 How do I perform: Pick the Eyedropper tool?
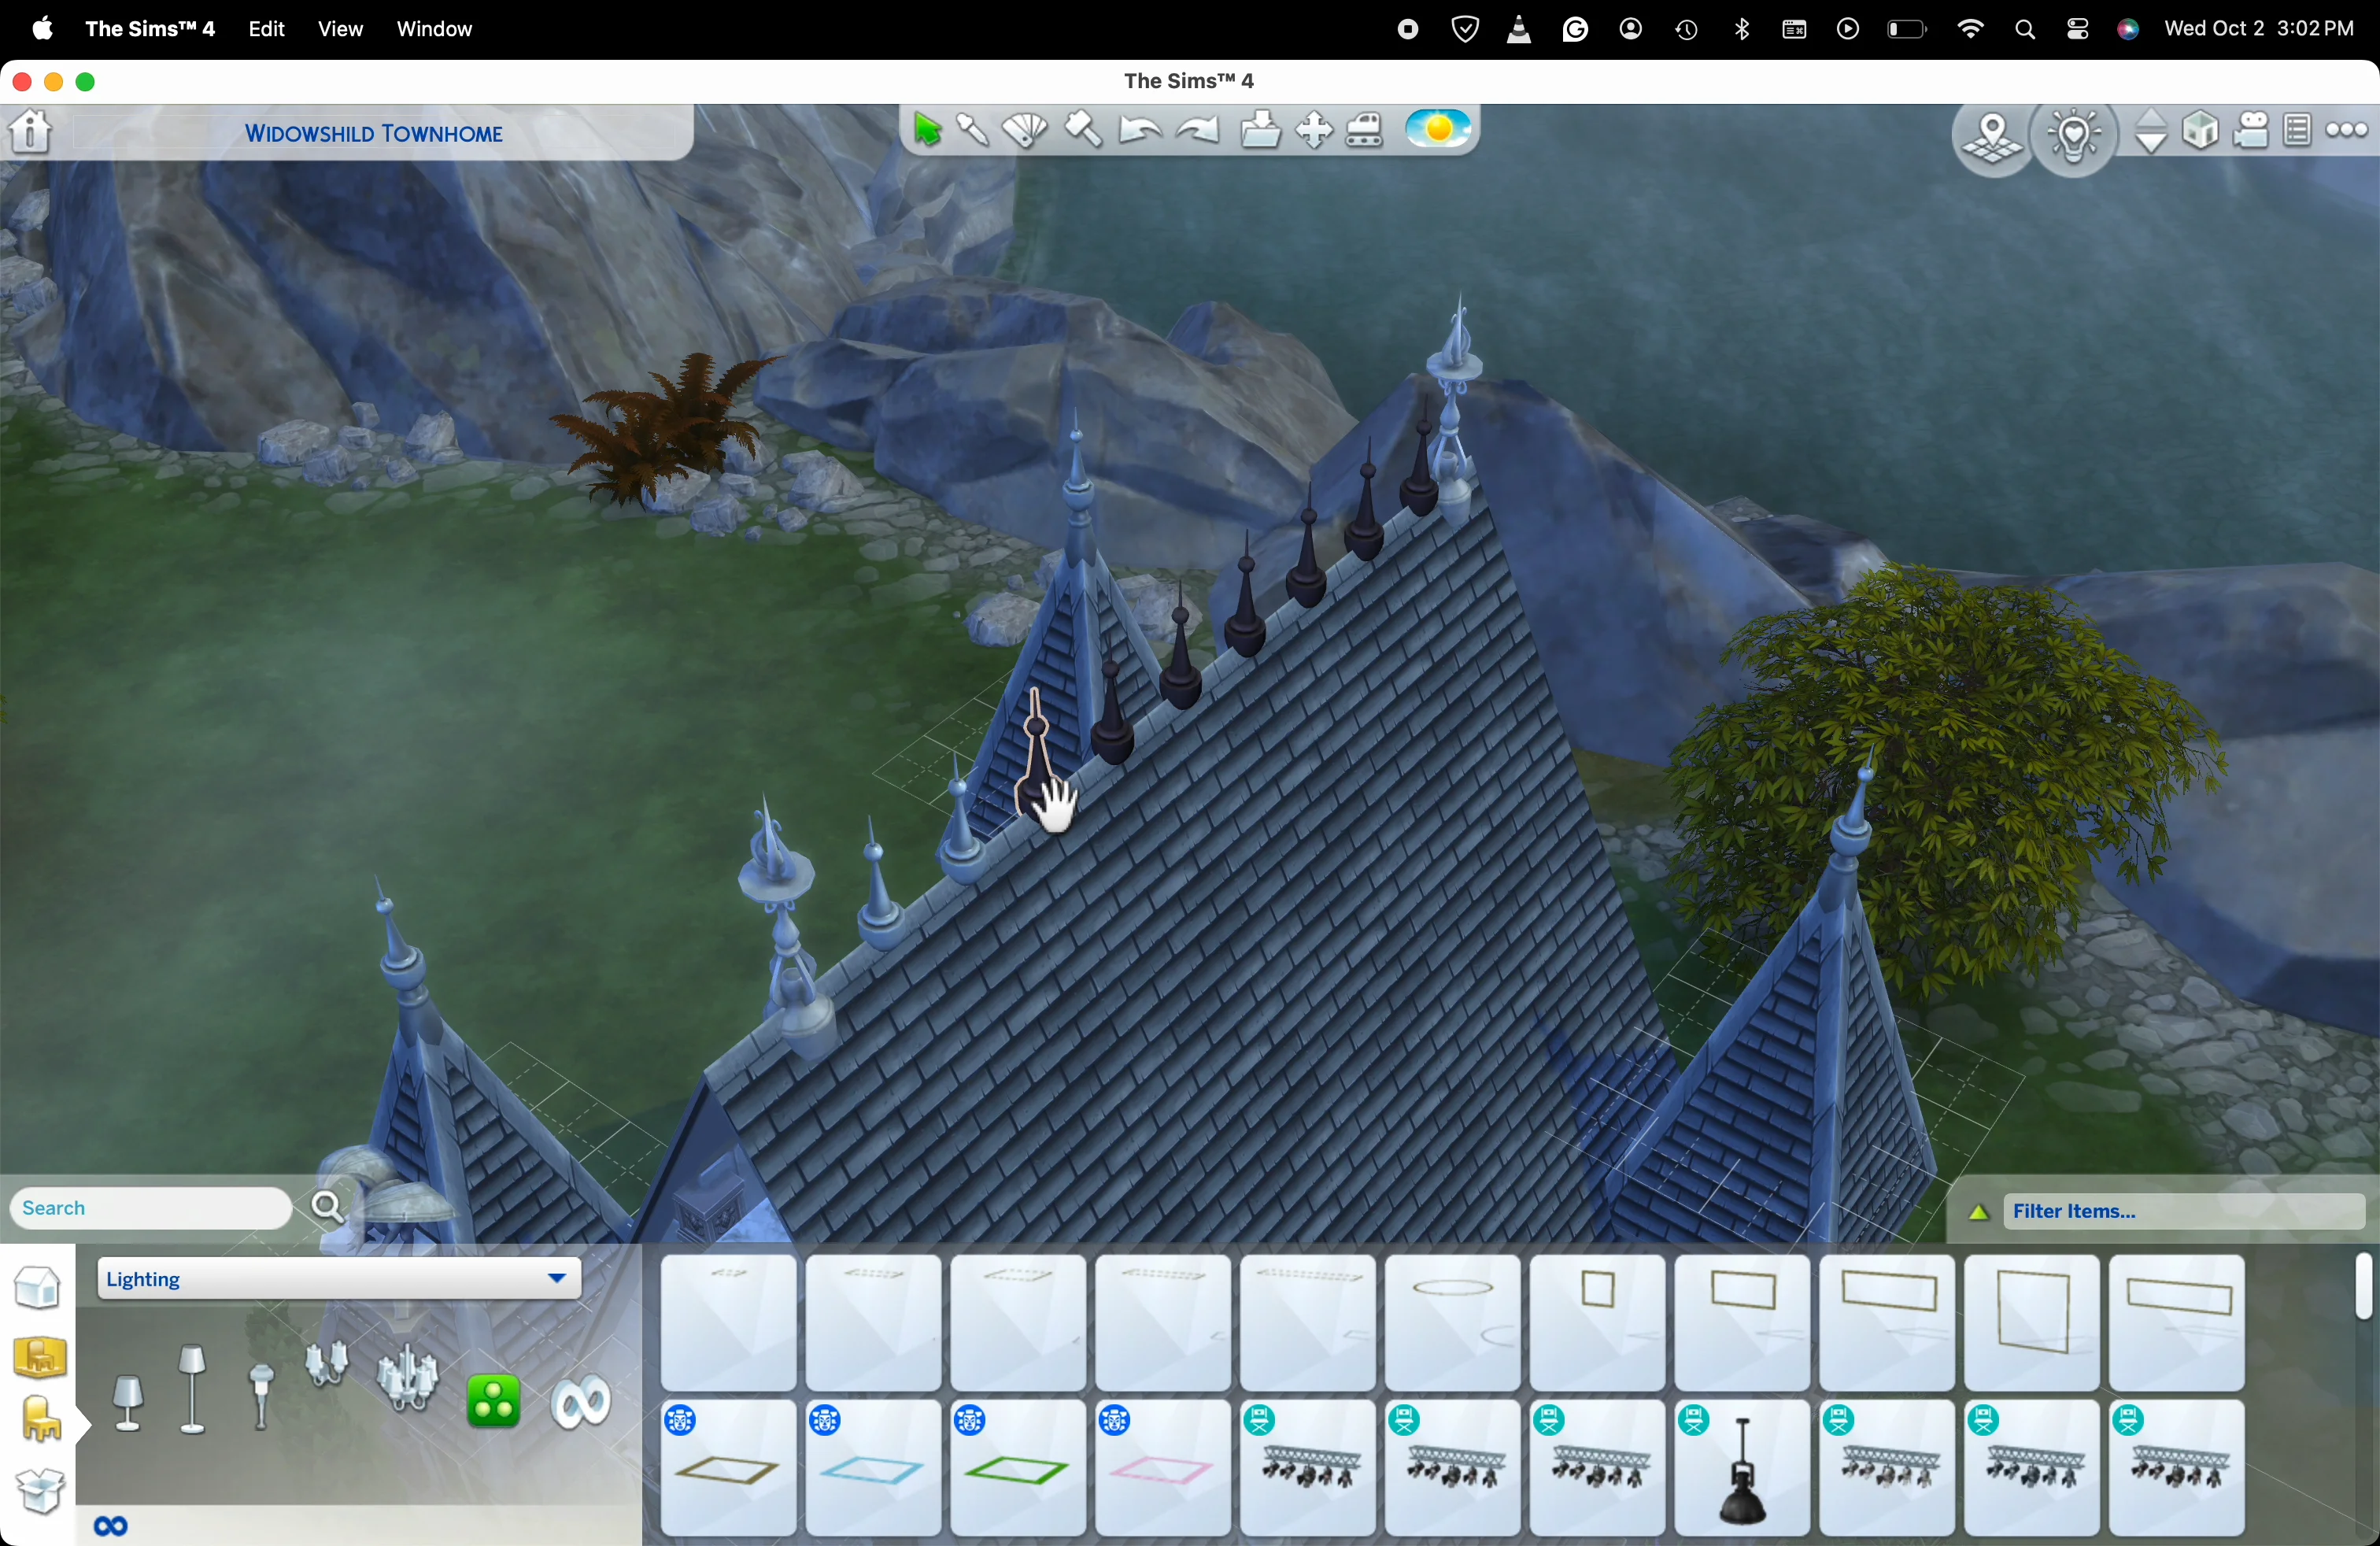pyautogui.click(x=971, y=130)
